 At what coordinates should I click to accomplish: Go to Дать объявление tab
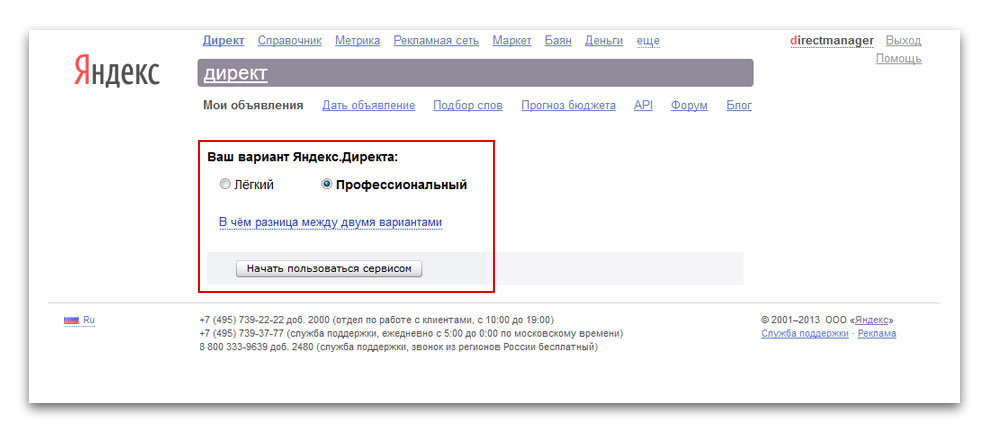[x=368, y=105]
